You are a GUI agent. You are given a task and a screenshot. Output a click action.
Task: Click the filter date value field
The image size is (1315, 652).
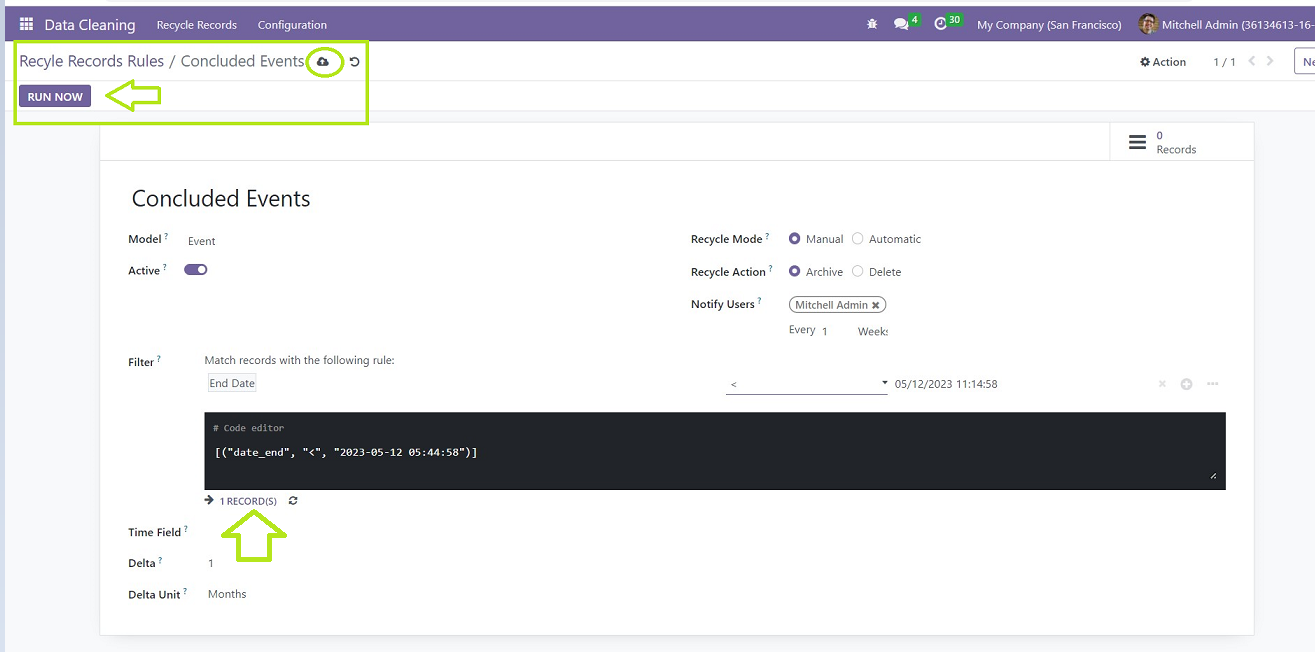point(946,384)
